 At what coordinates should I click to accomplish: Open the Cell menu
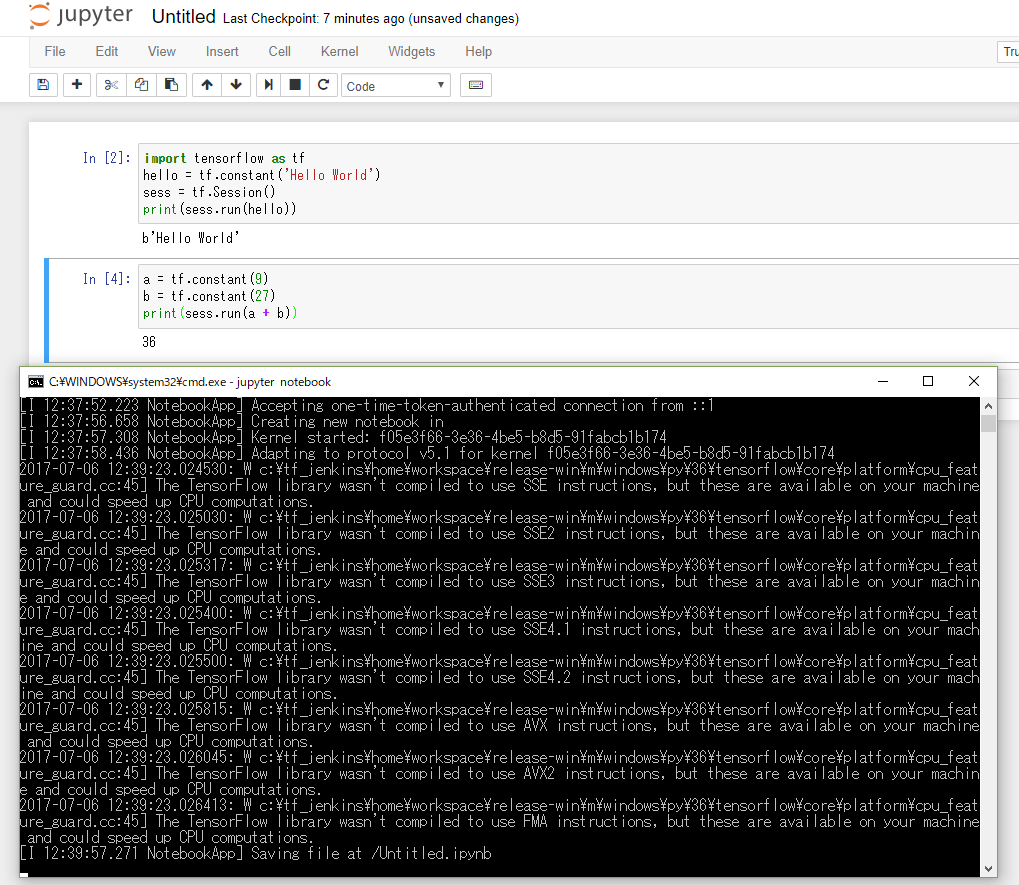(x=279, y=51)
